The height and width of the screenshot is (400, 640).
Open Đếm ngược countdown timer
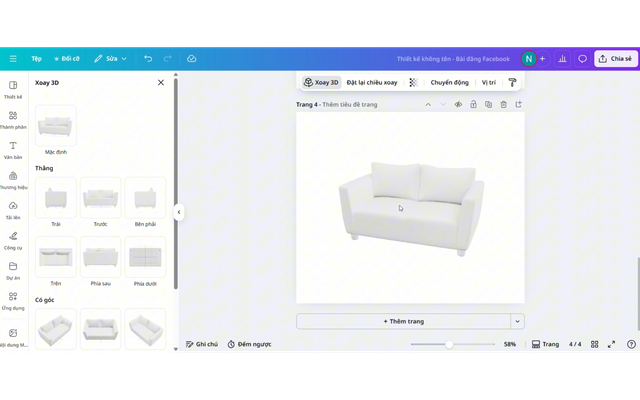click(x=249, y=344)
